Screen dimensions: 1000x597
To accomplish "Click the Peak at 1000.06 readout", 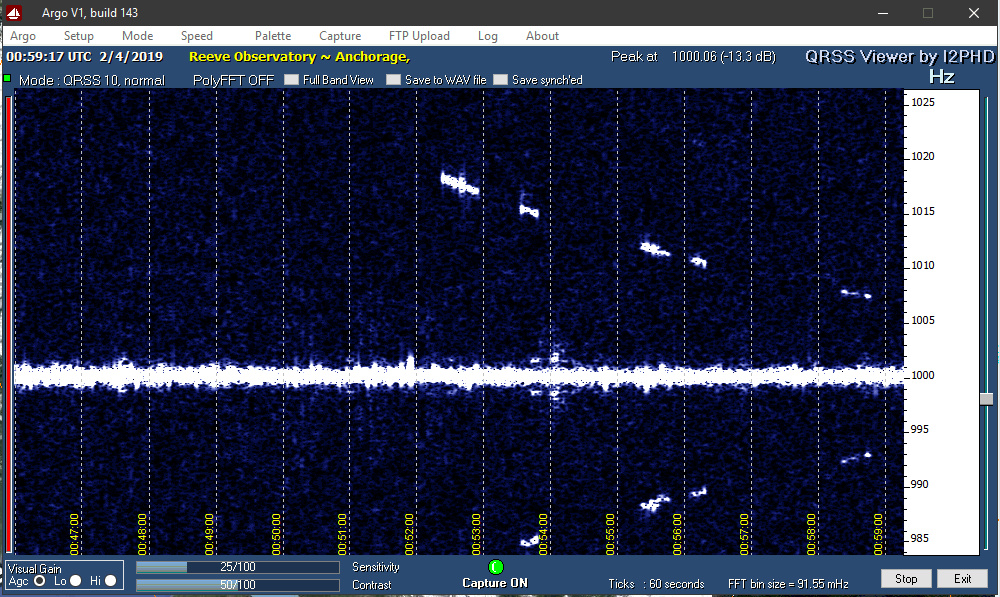I will tap(693, 57).
